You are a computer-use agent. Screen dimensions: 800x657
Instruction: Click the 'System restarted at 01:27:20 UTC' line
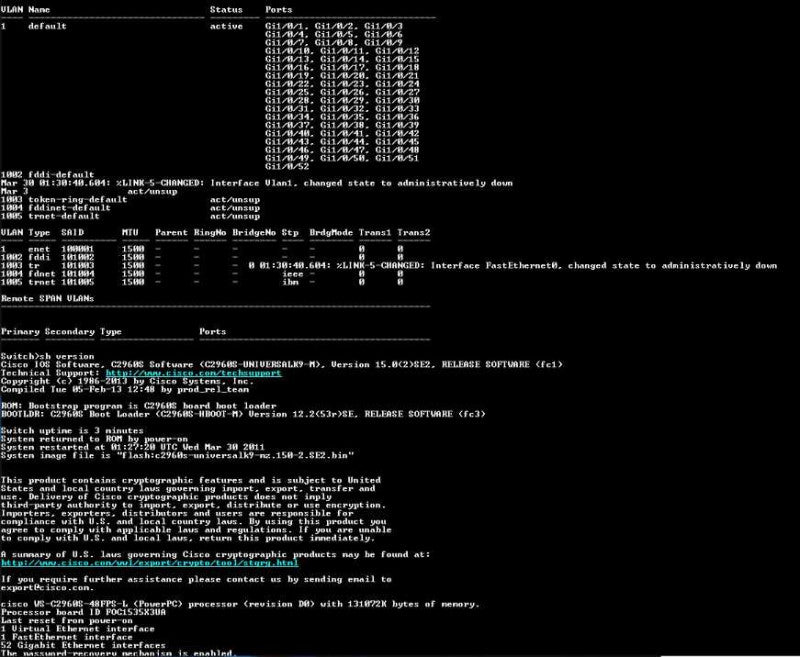pyautogui.click(x=133, y=447)
